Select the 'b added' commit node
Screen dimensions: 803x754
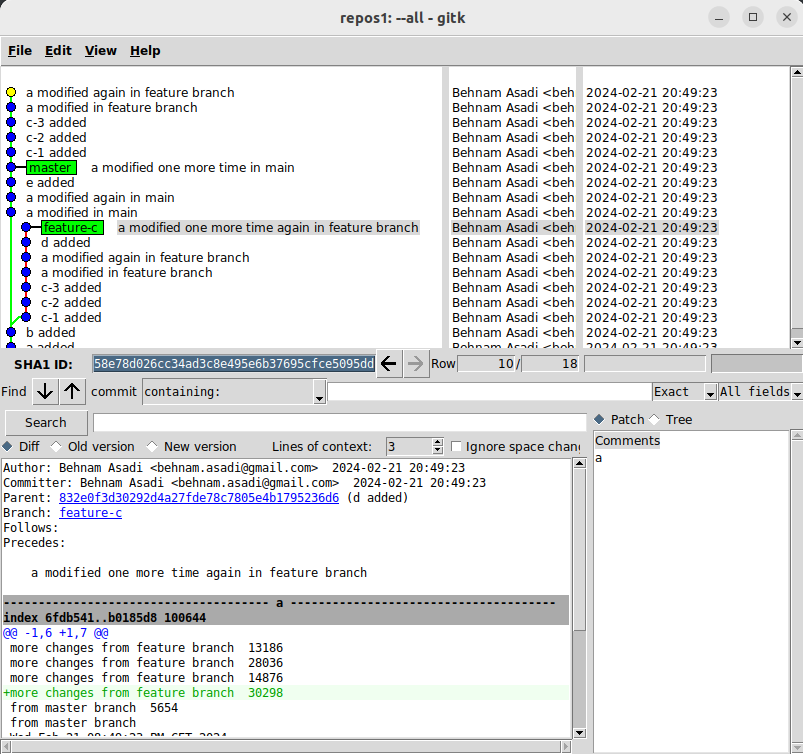(x=11, y=332)
